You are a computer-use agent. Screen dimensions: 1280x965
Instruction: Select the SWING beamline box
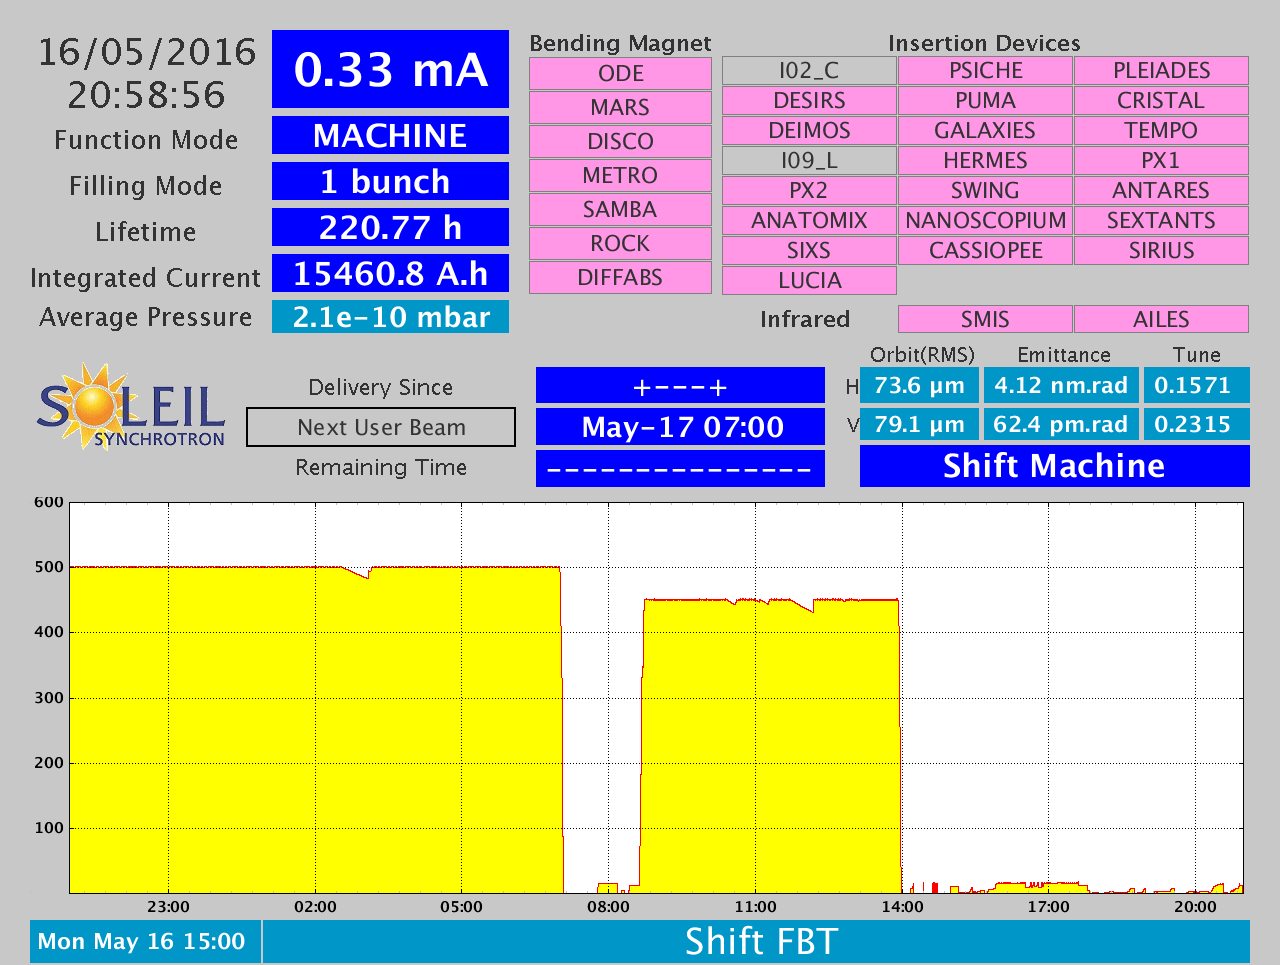[x=985, y=190]
